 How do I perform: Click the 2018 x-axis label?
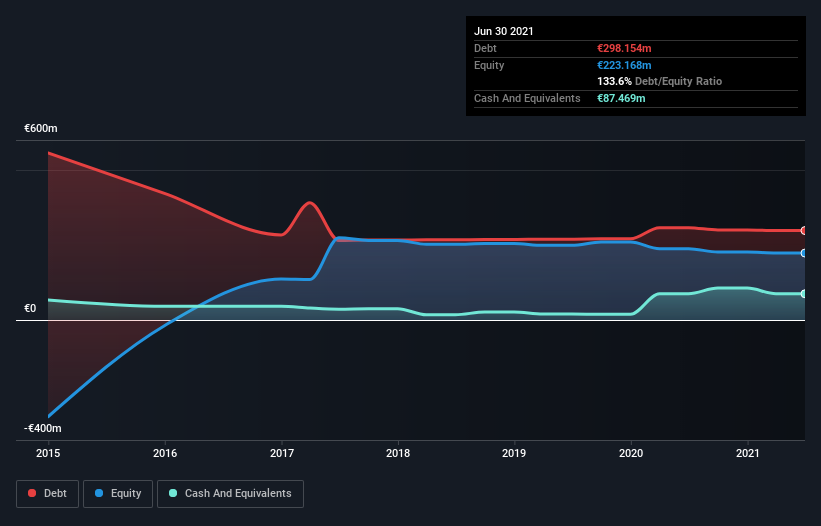(398, 453)
